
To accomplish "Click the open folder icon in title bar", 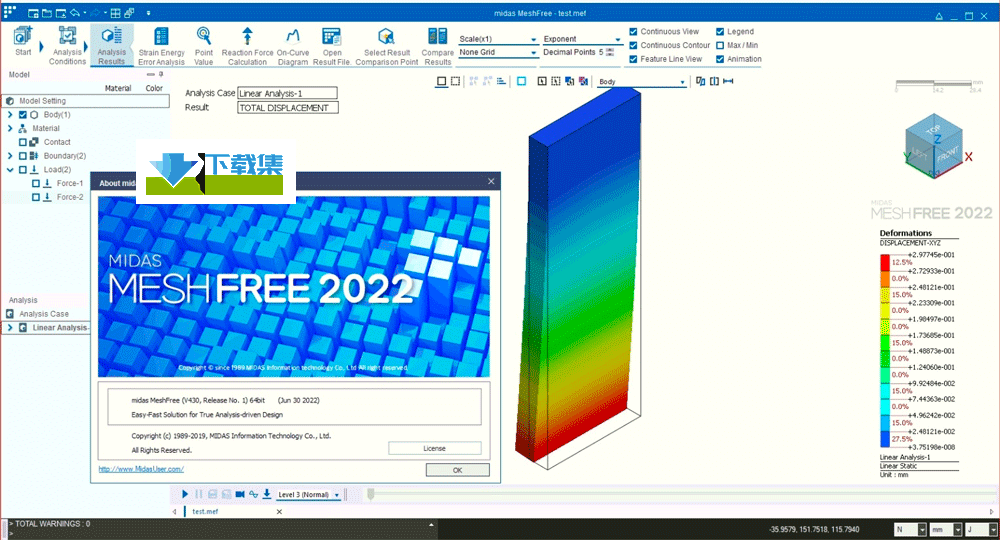I will 47,13.
